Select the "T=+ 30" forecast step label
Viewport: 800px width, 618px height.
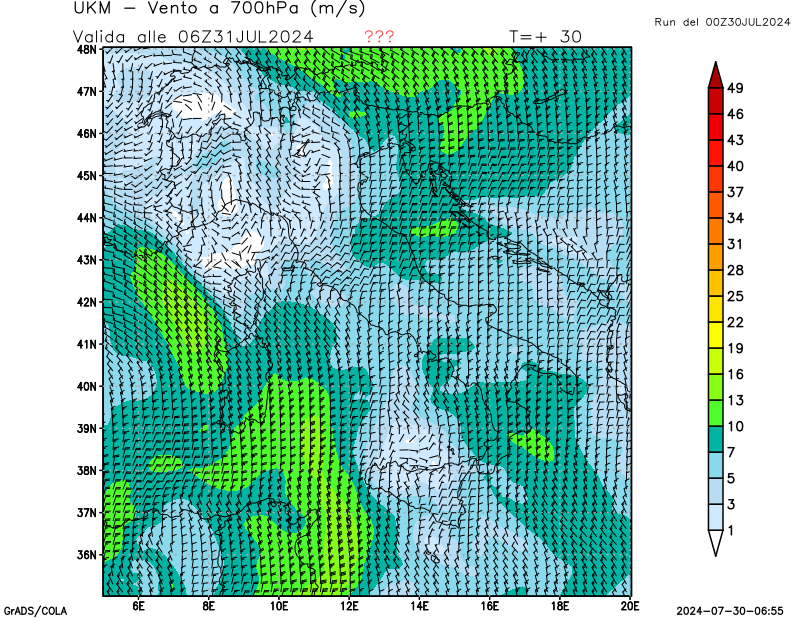pyautogui.click(x=546, y=36)
